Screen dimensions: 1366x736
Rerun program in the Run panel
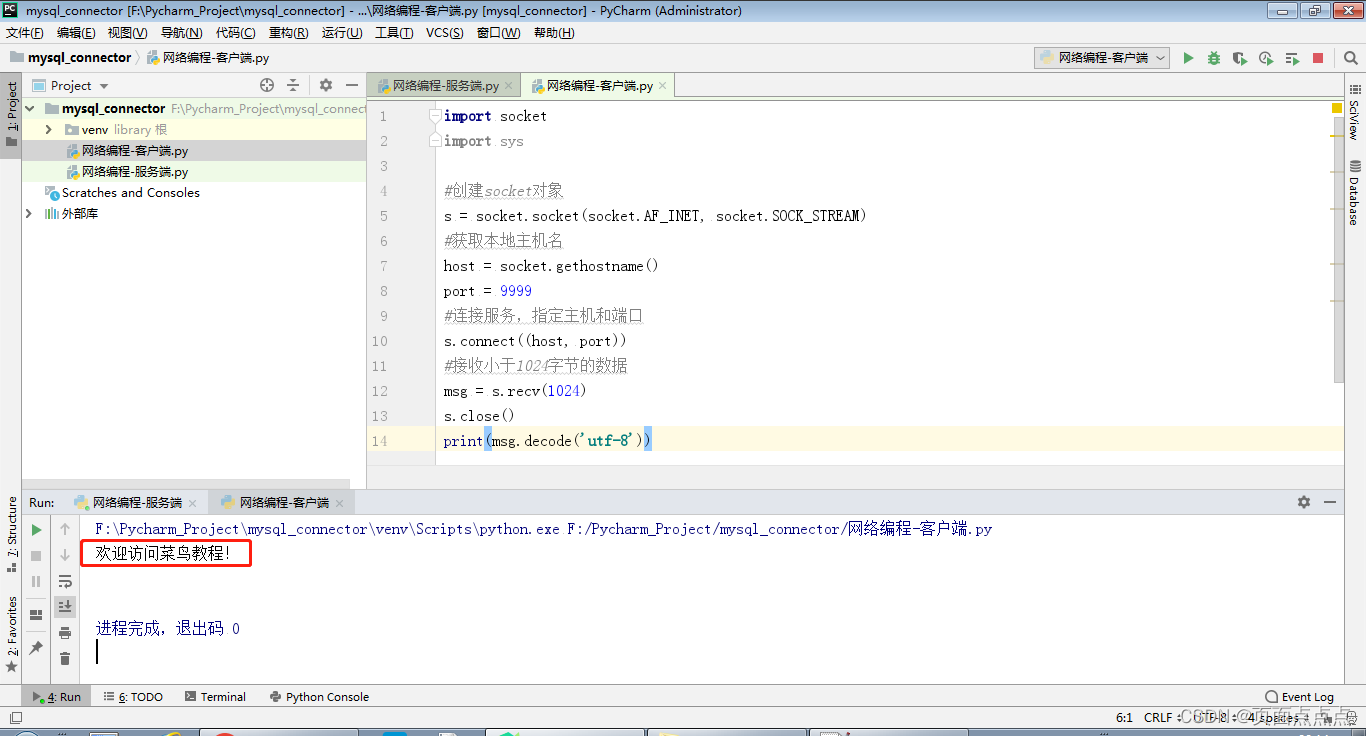coord(36,529)
